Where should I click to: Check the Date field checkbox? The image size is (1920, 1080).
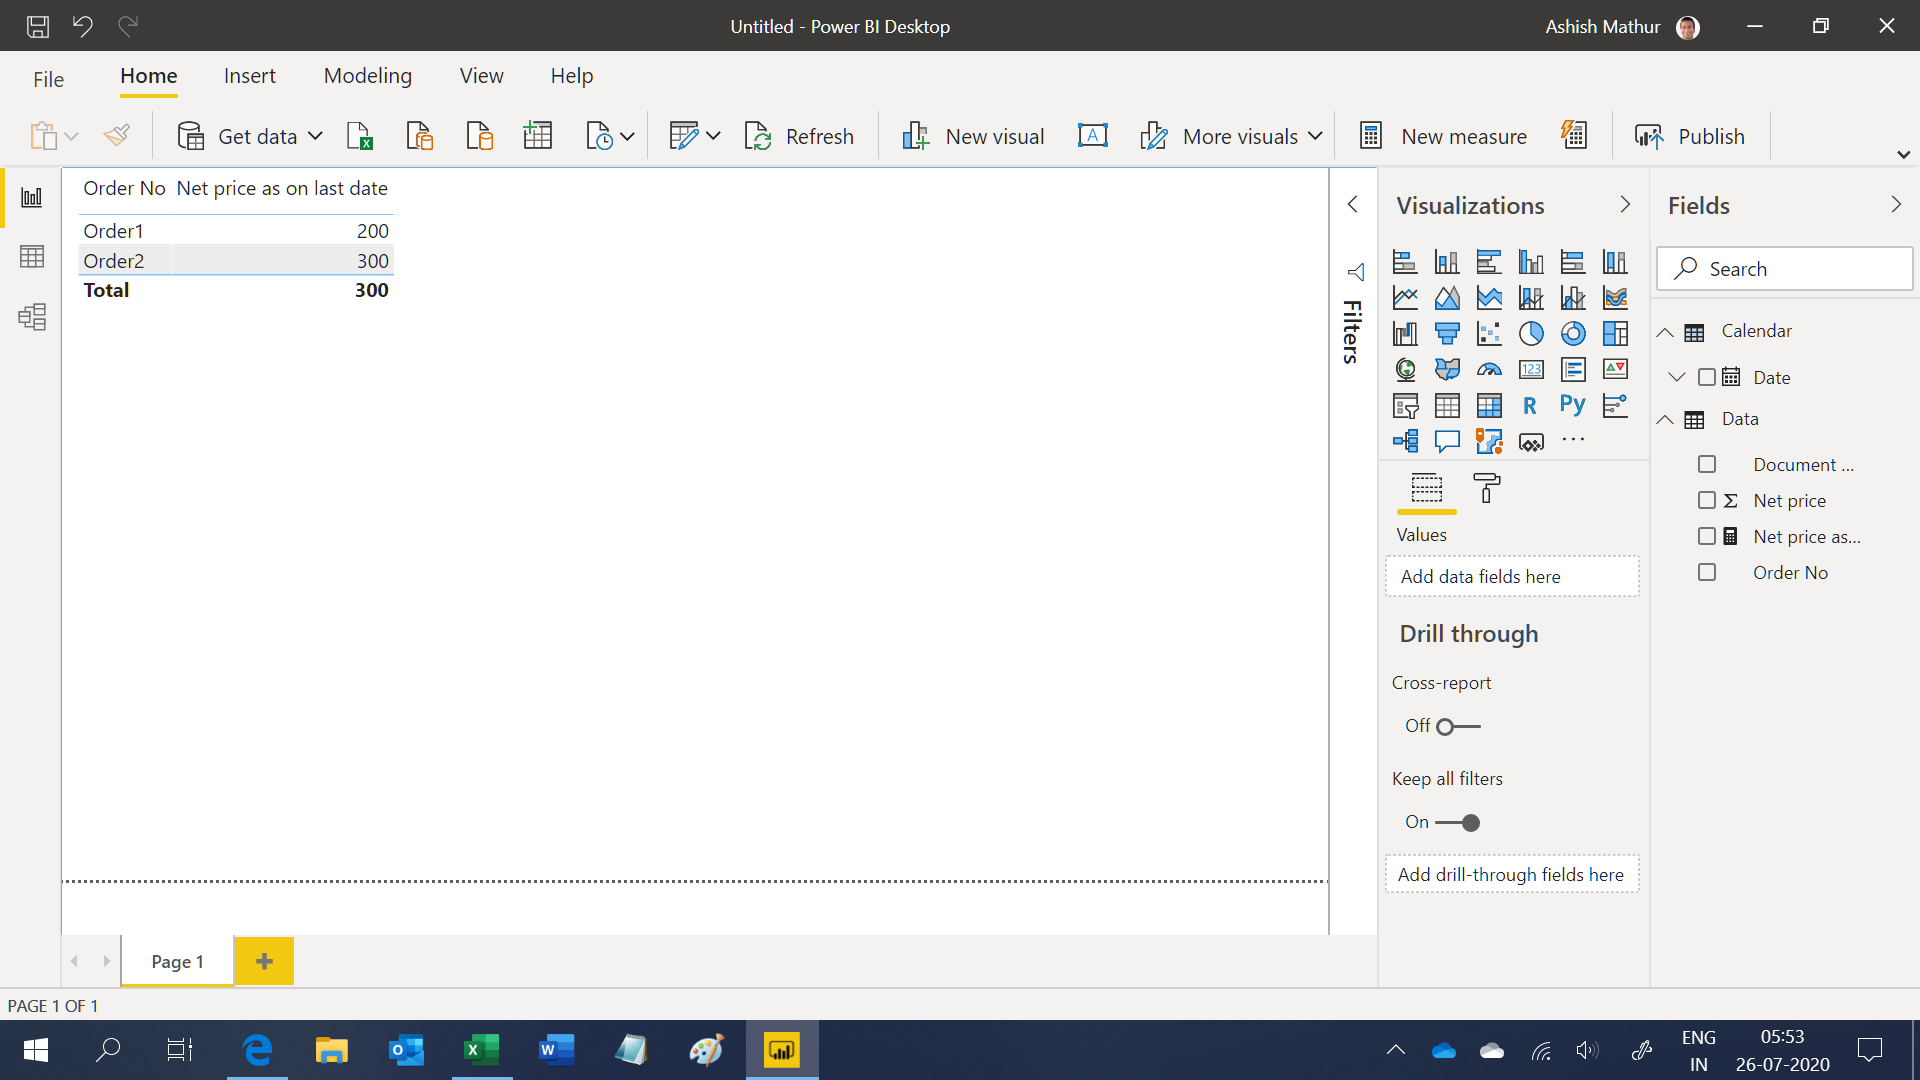(x=1707, y=377)
